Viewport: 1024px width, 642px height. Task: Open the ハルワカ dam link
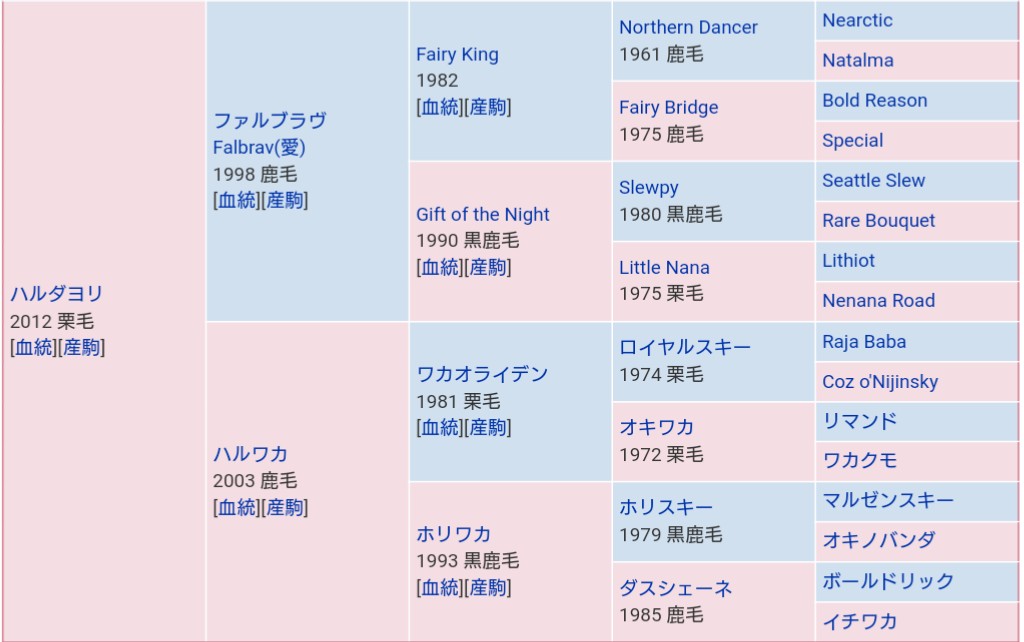coord(250,454)
